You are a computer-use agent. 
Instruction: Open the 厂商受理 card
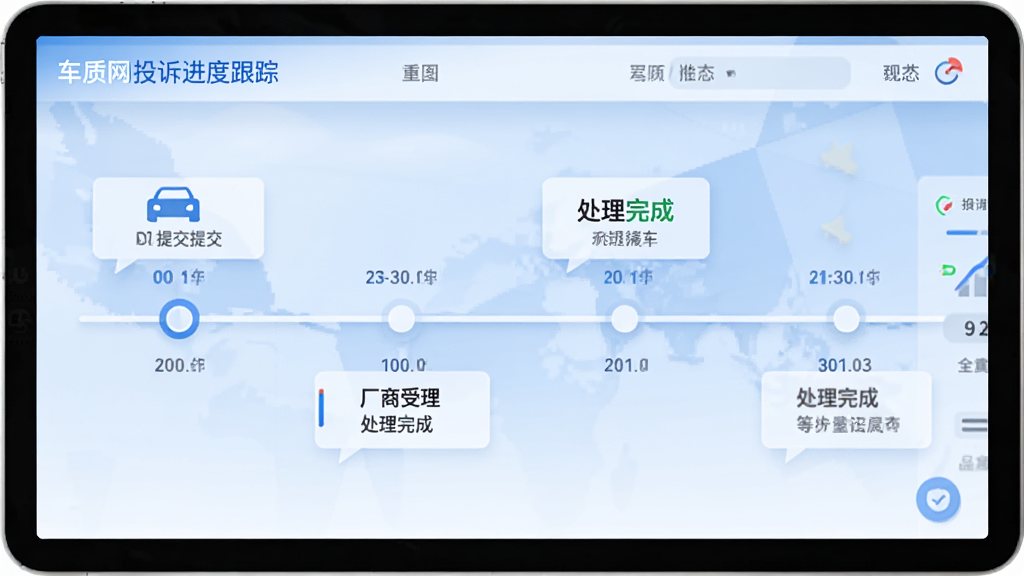tap(402, 410)
